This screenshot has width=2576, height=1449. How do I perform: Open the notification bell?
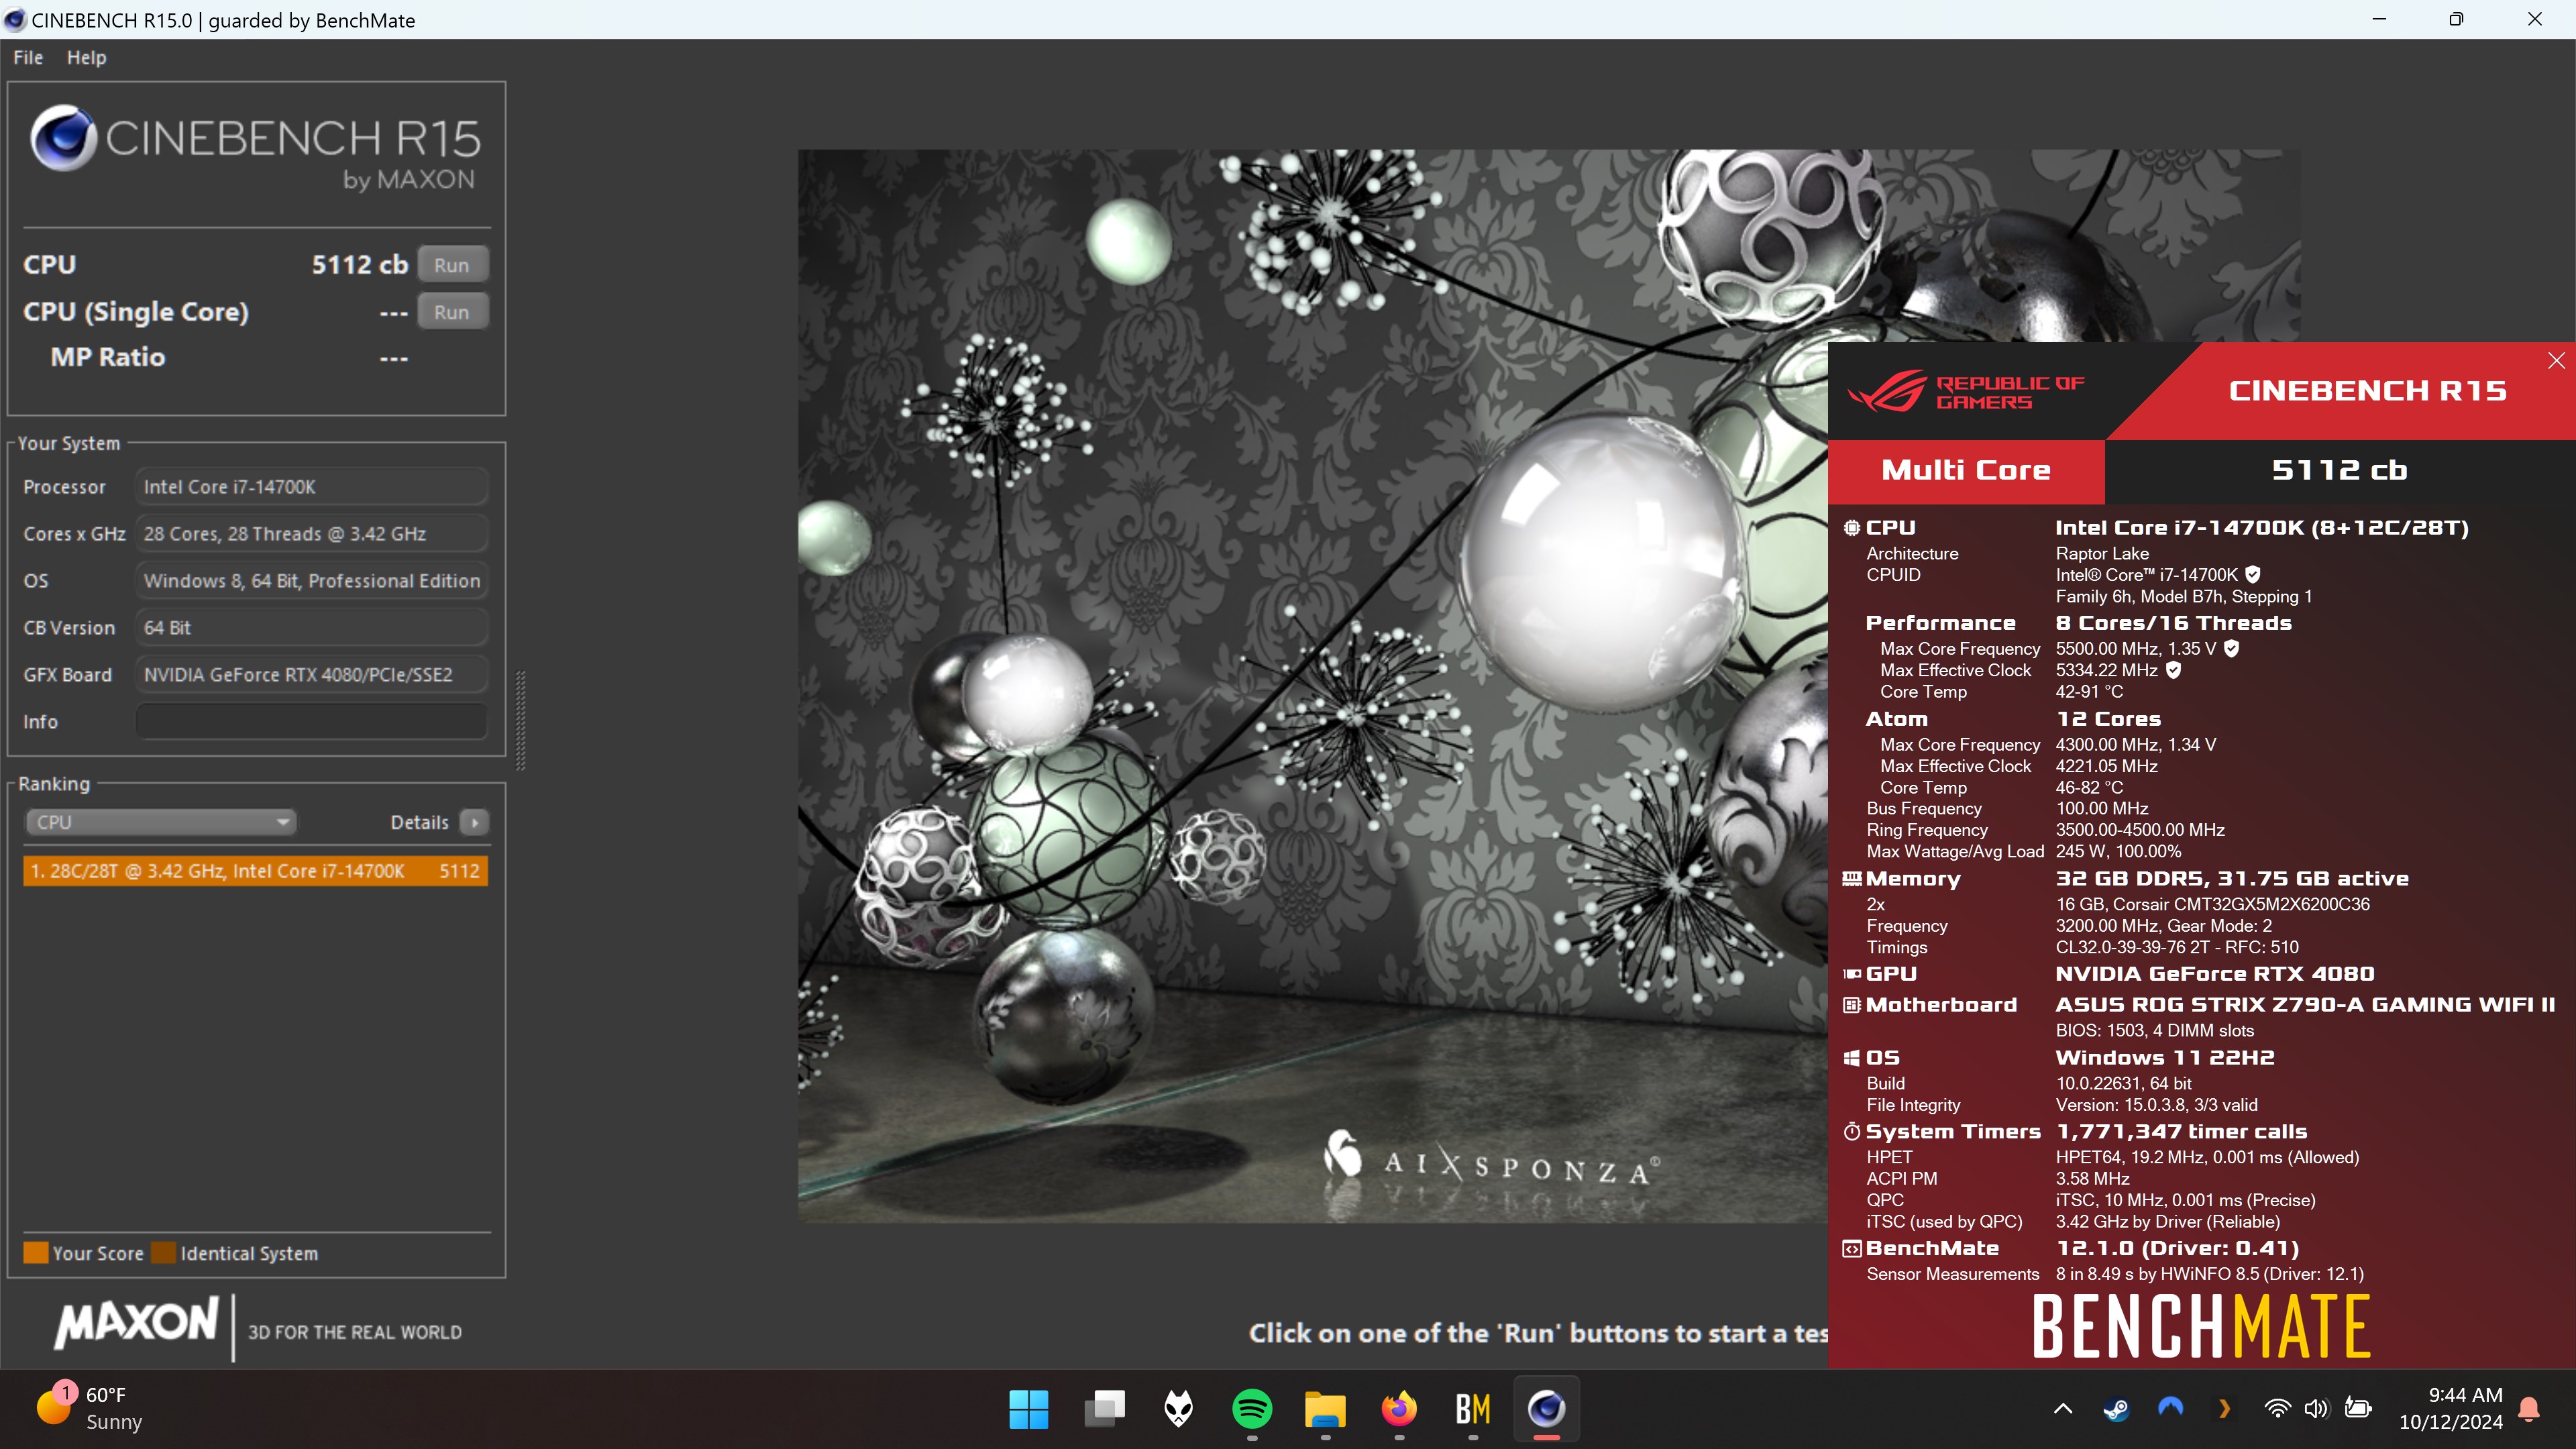click(x=2529, y=1409)
